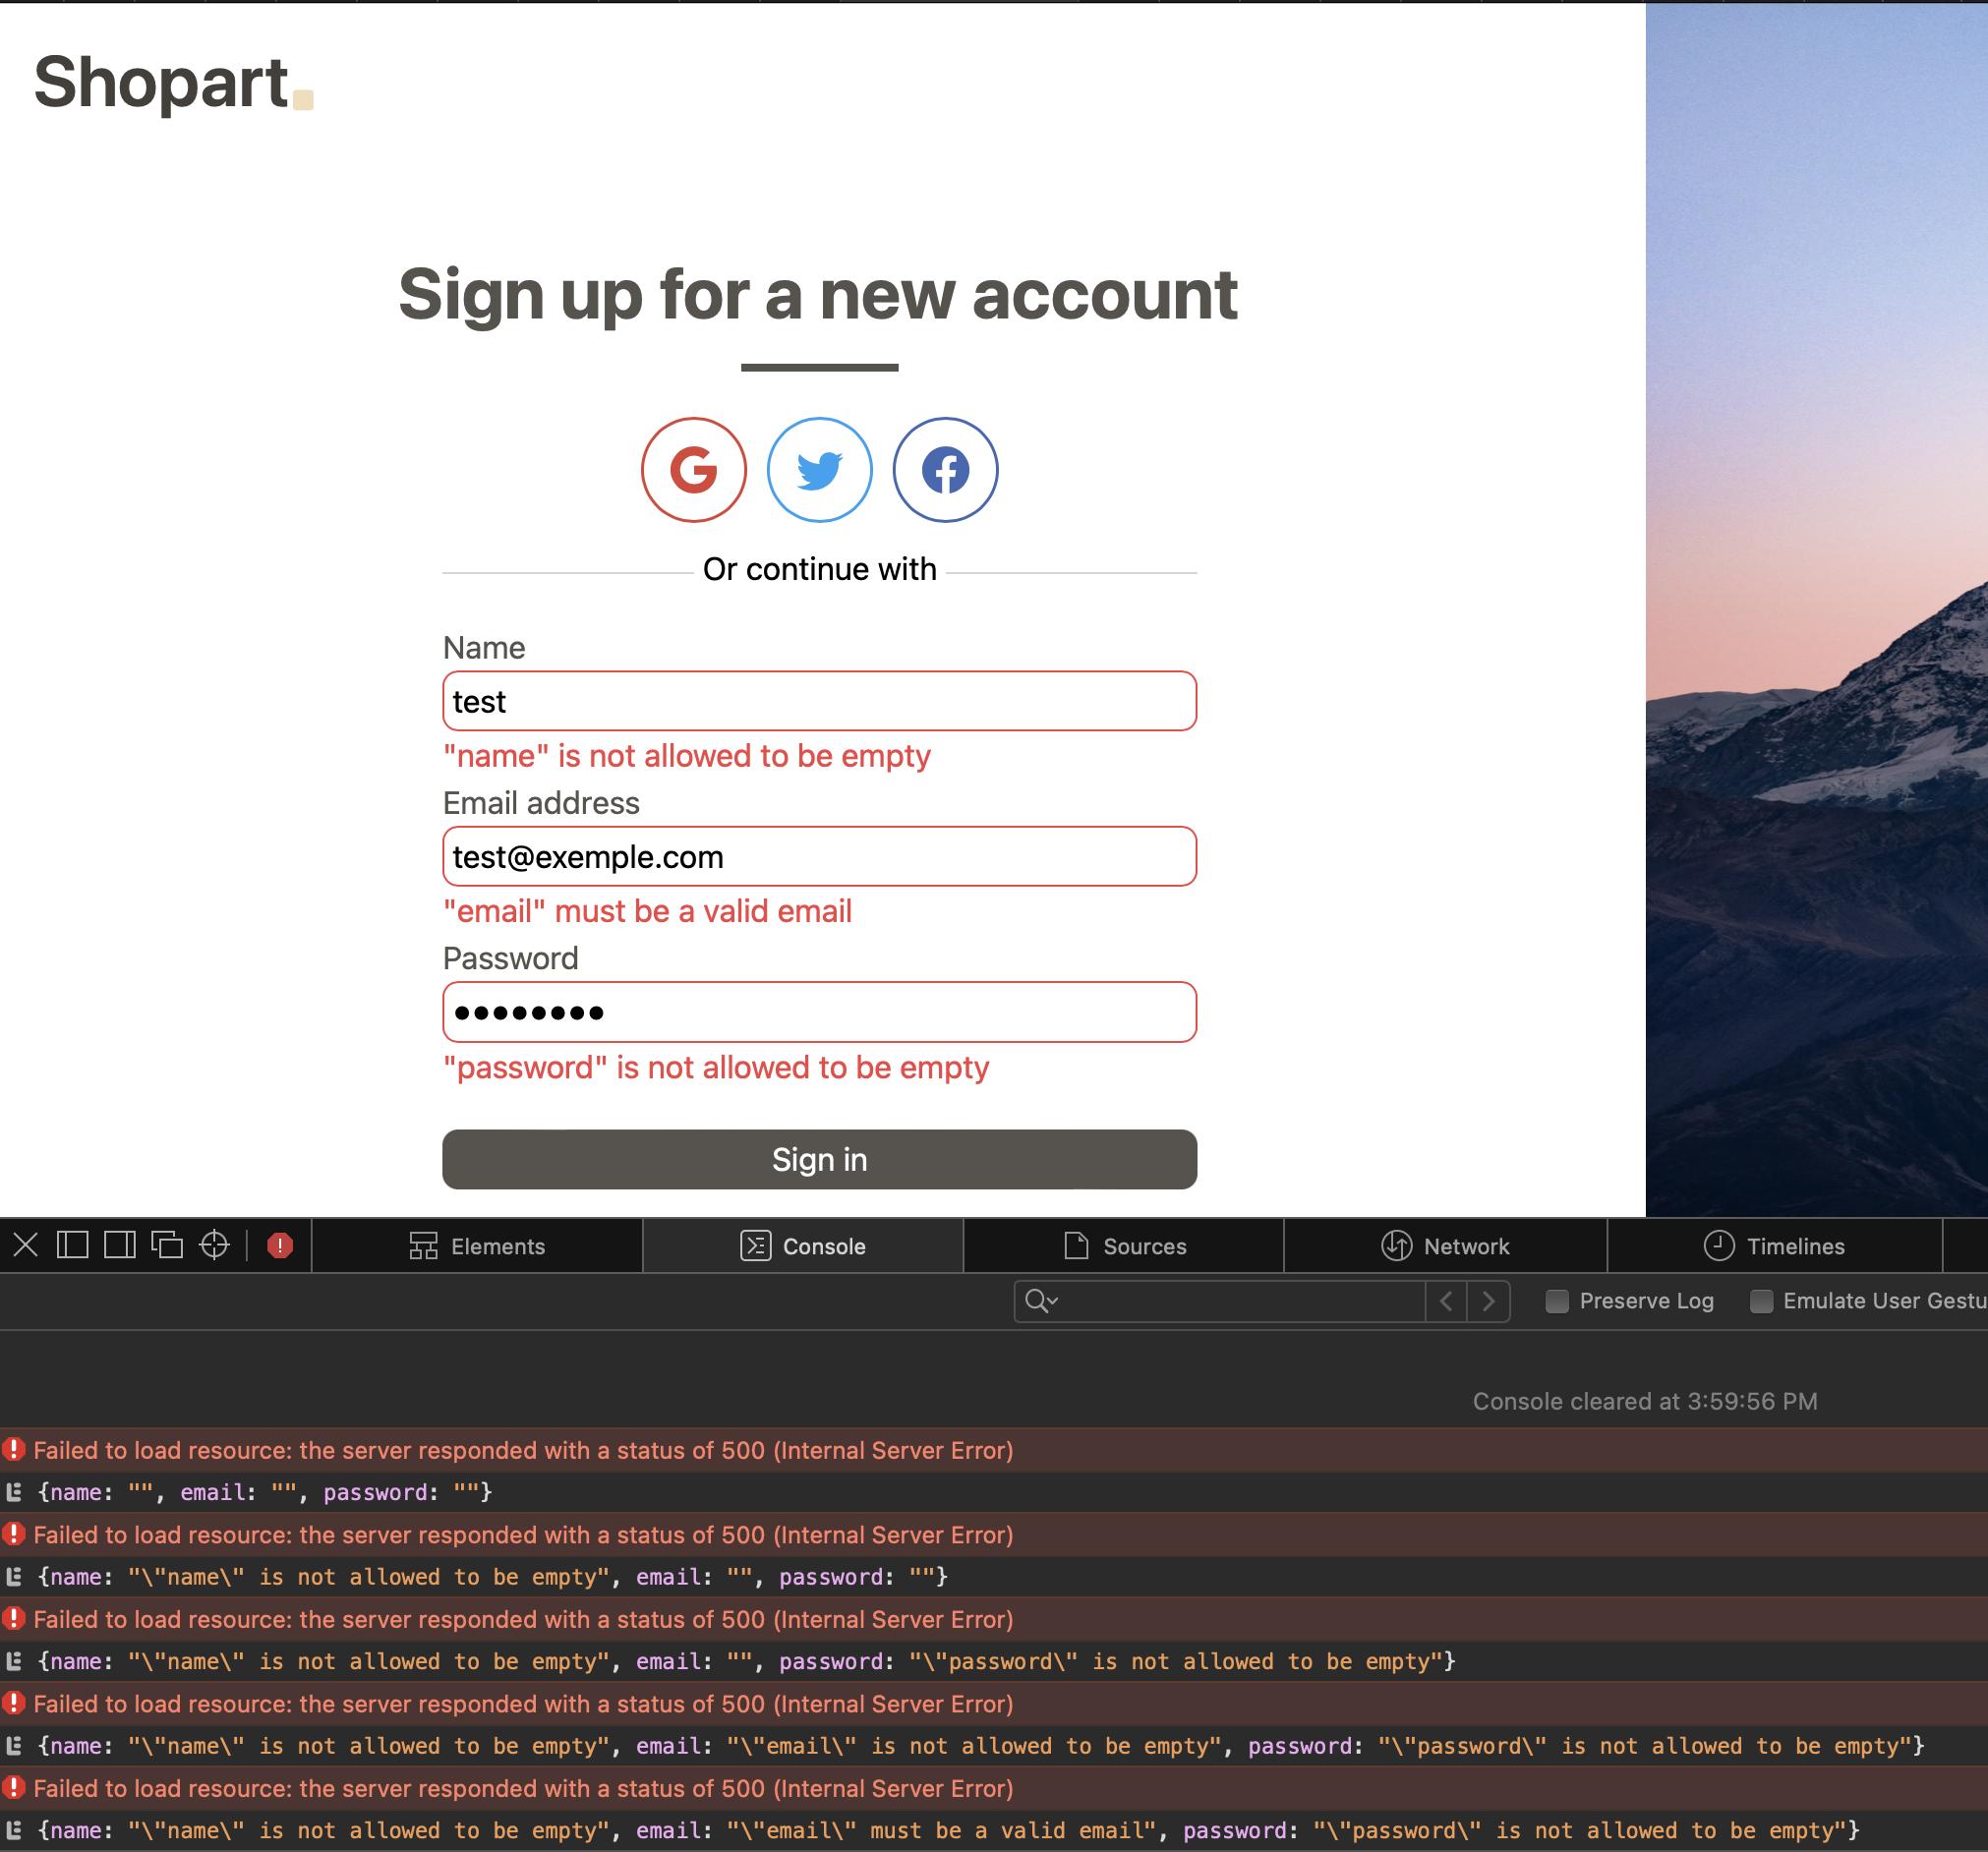This screenshot has width=1988, height=1852.
Task: Click the Google sign-up icon
Action: 693,469
